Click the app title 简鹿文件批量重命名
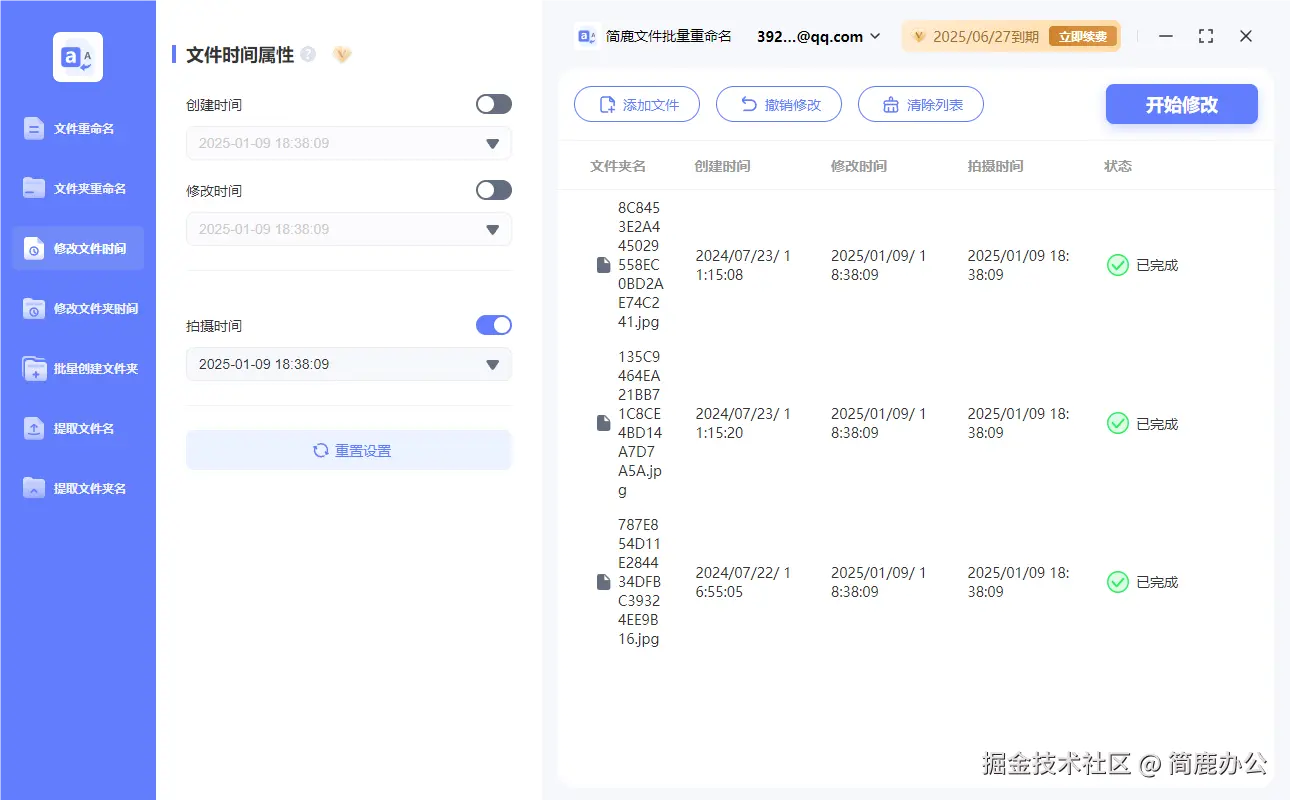1290x800 pixels. (x=668, y=36)
